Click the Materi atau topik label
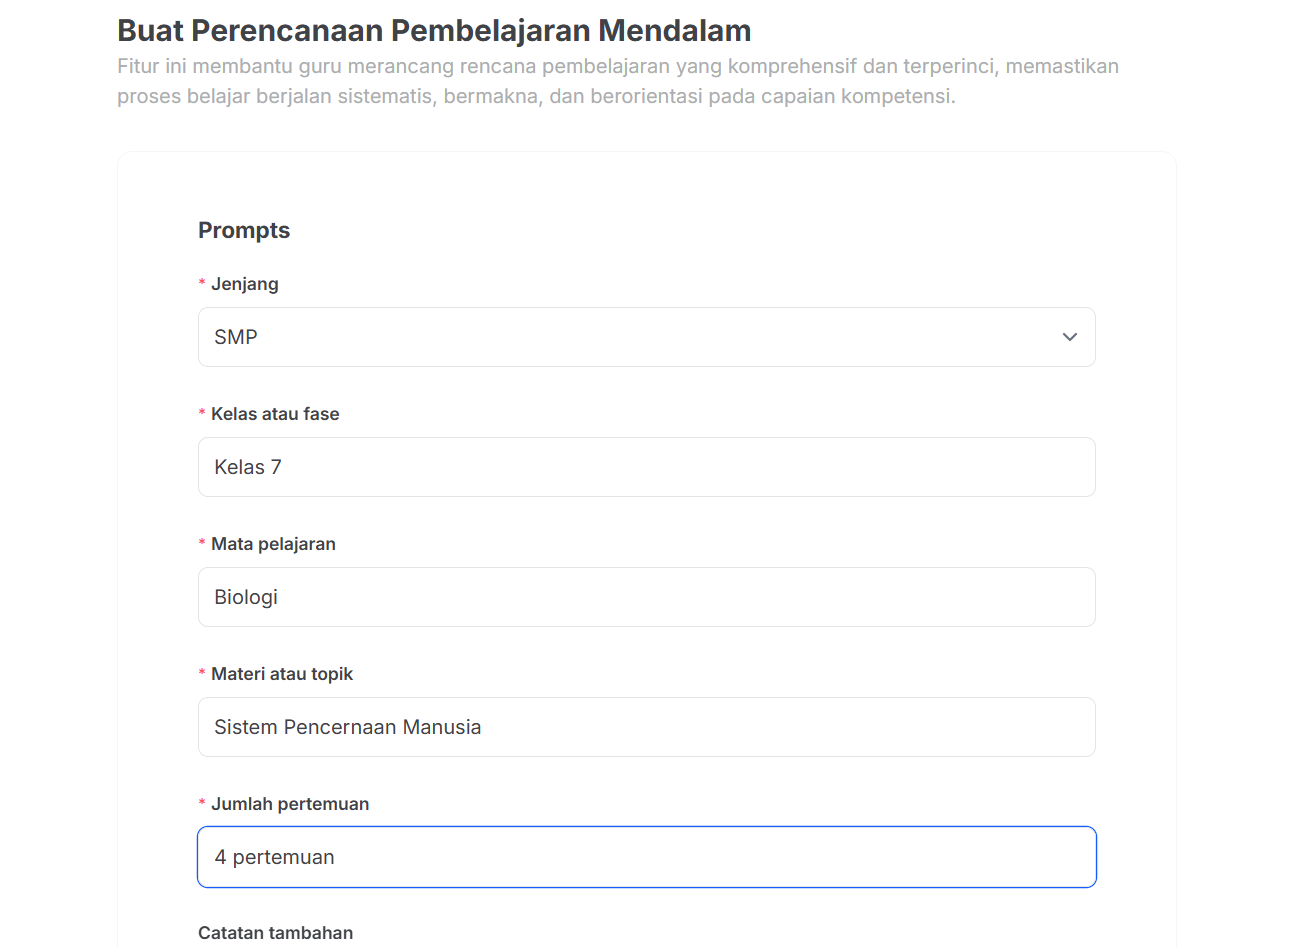 pyautogui.click(x=282, y=674)
